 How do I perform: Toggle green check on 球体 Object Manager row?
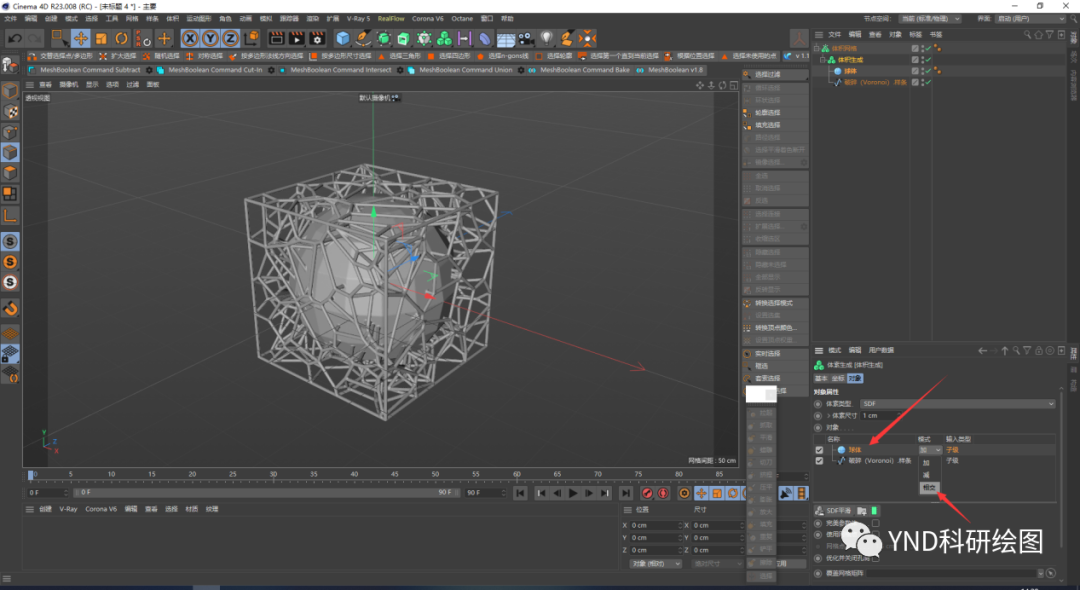(x=928, y=71)
